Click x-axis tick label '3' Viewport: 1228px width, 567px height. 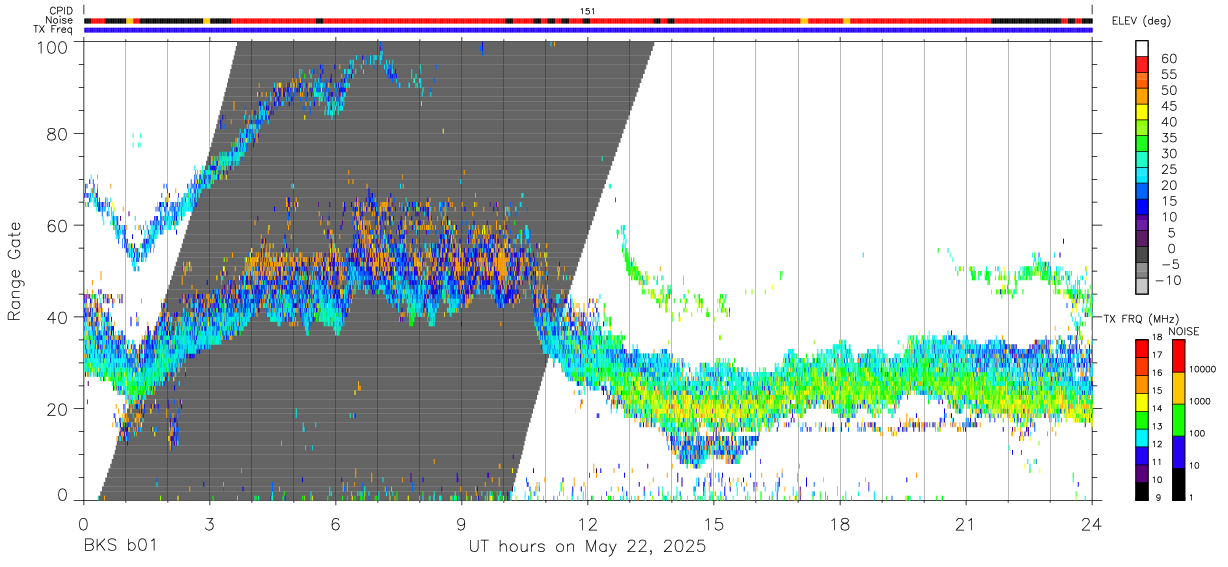click(x=209, y=523)
